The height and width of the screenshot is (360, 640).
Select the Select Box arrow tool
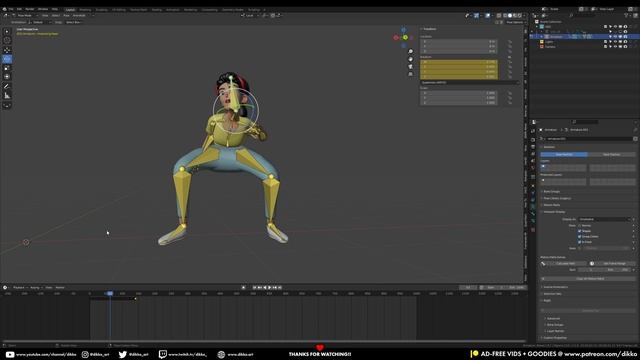7,31
